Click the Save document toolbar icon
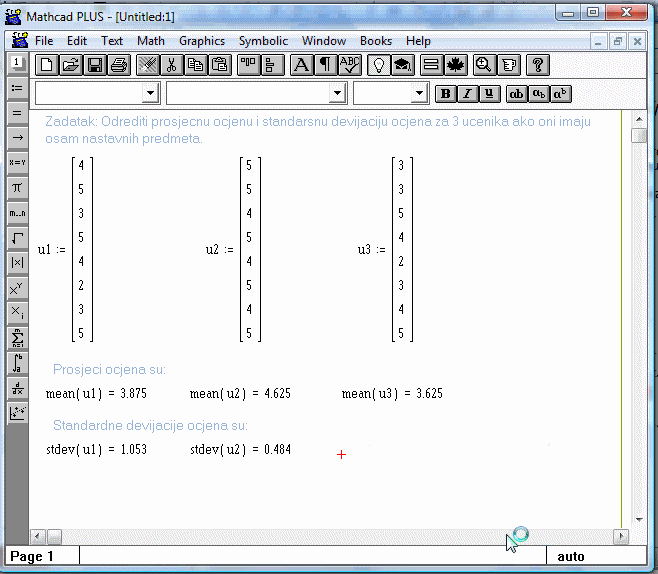Screen dimensions: 658x574 pyautogui.click(x=95, y=65)
